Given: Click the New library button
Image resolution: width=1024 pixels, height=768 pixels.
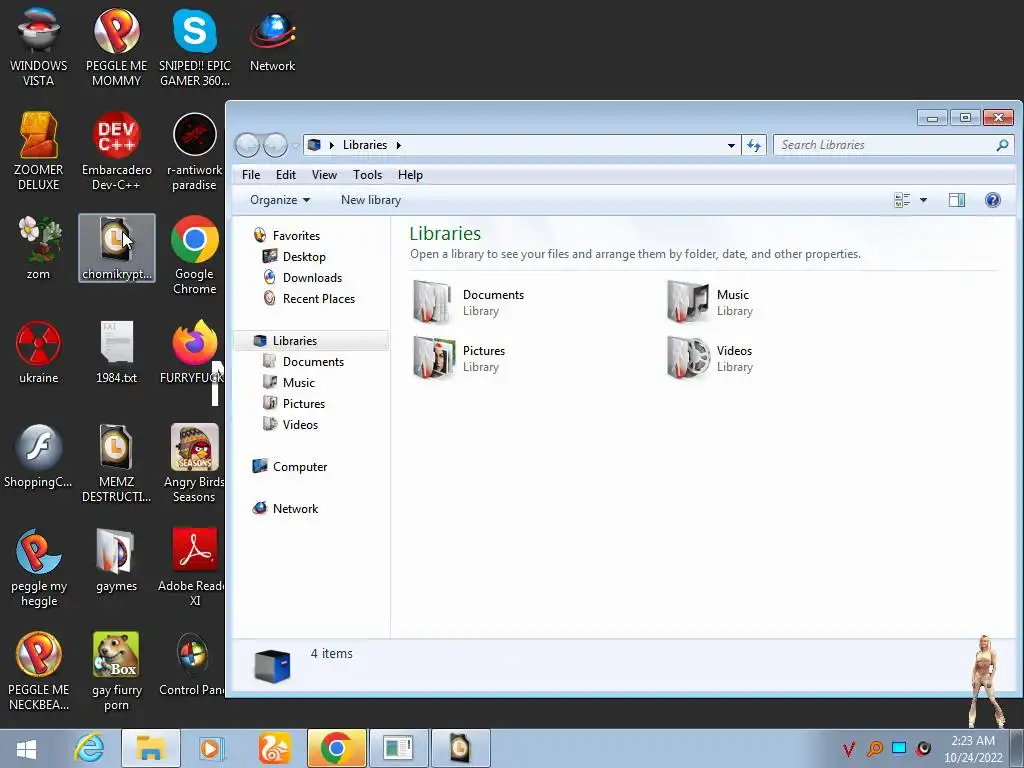Looking at the screenshot, I should click(x=371, y=200).
